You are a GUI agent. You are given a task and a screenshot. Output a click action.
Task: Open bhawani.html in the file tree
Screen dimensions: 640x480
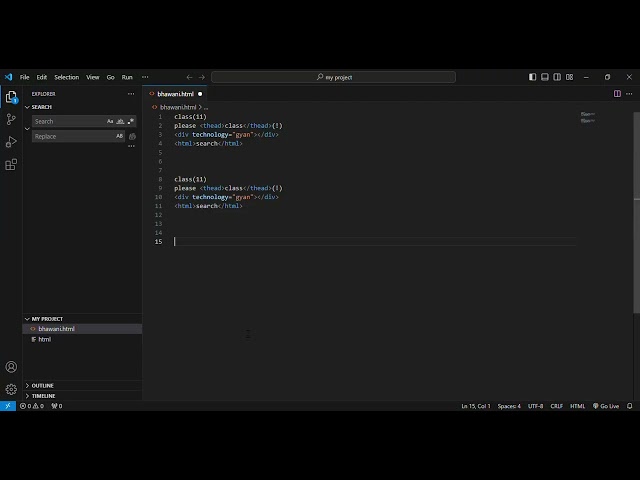point(82,329)
